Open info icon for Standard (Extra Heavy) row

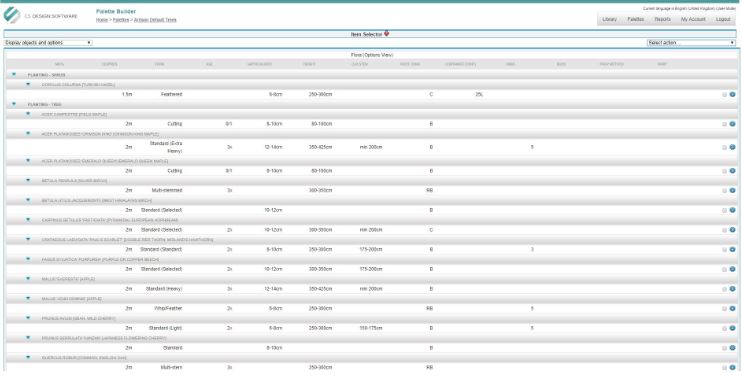[x=732, y=147]
